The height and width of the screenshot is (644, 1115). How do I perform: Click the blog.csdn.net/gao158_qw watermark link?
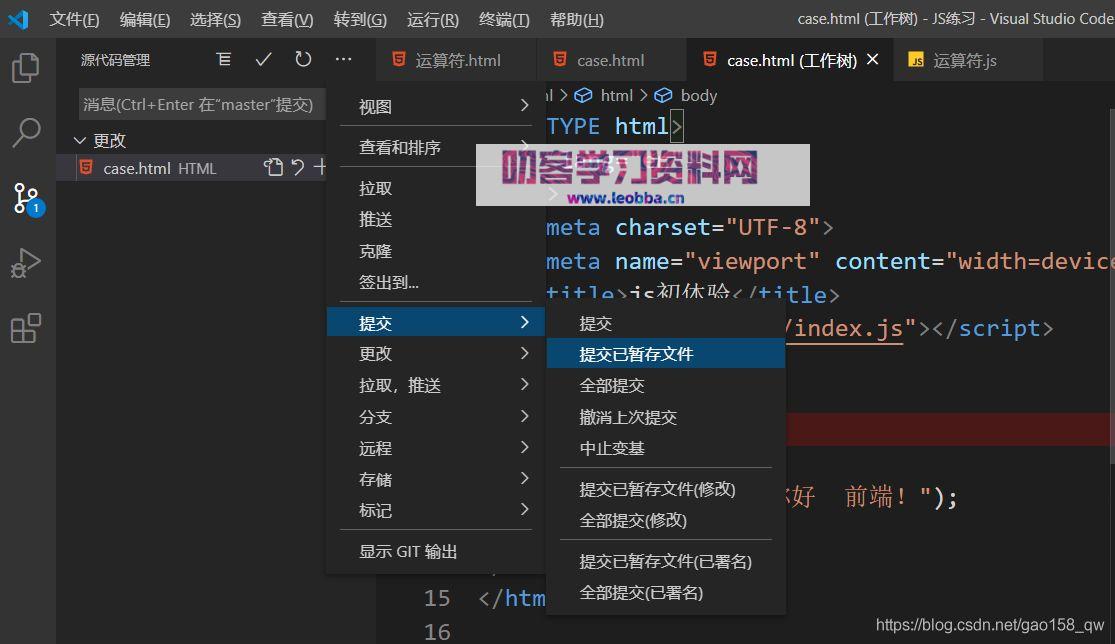click(x=988, y=624)
